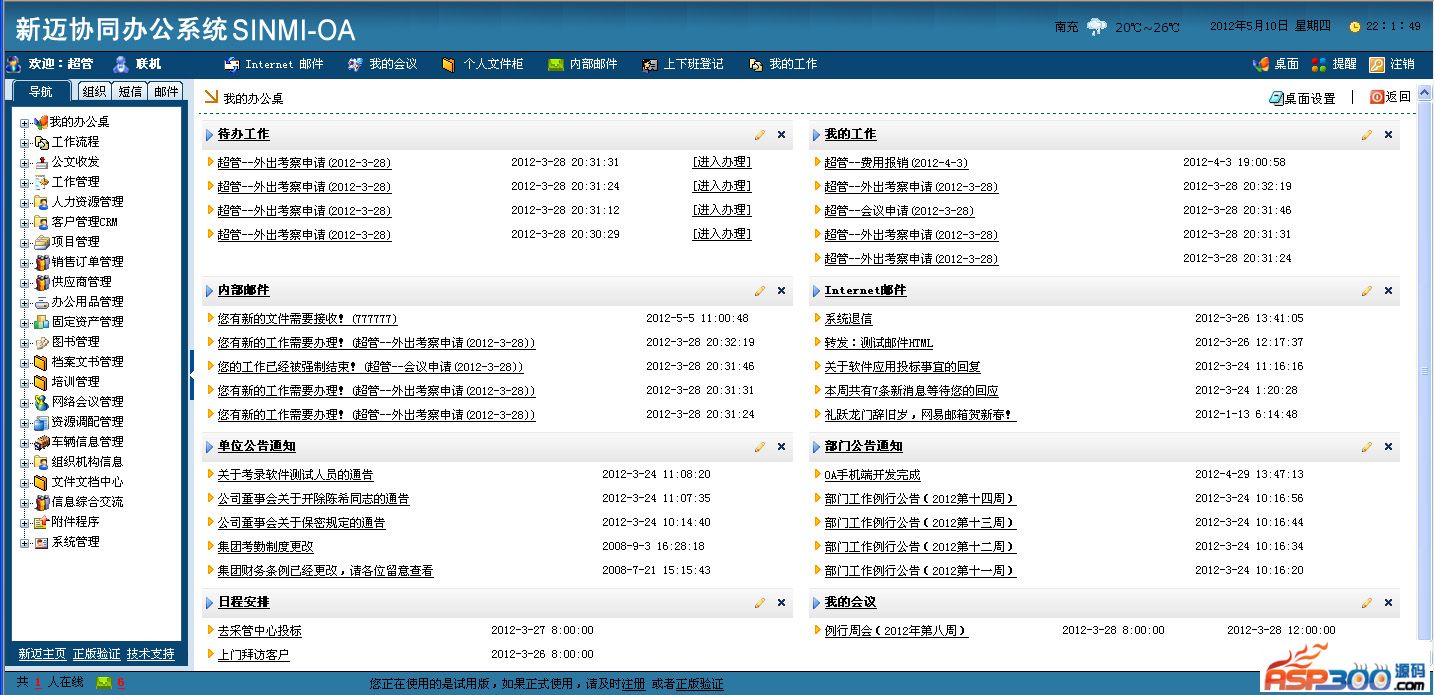Open 例行周会(2012年第八周) meeting
Image resolution: width=1435 pixels, height=695 pixels.
(896, 631)
